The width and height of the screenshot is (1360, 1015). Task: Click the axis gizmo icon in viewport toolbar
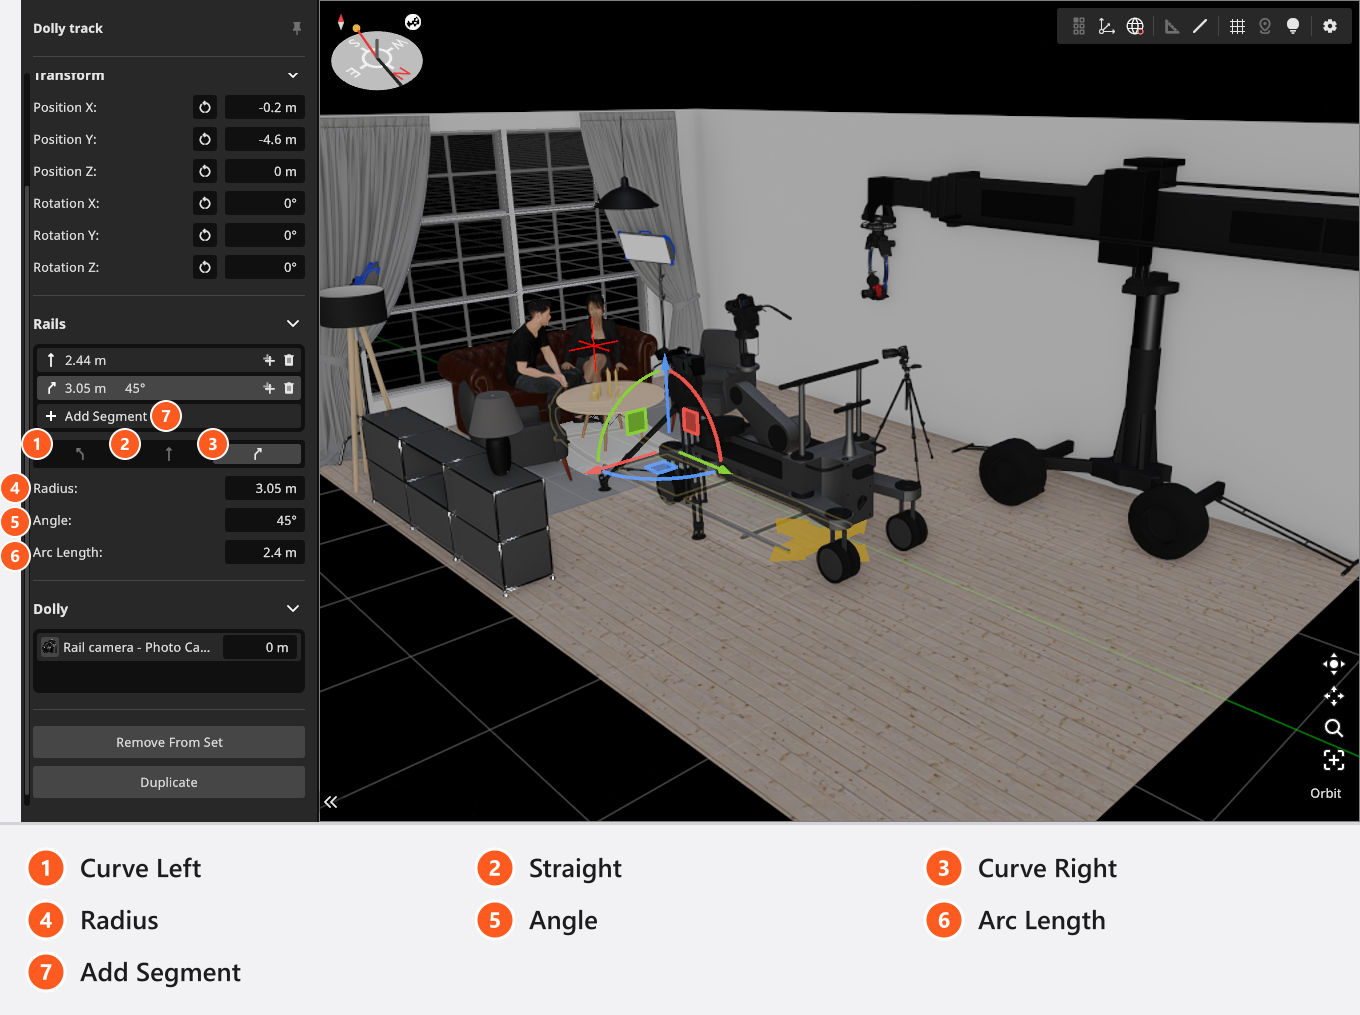pyautogui.click(x=1106, y=26)
